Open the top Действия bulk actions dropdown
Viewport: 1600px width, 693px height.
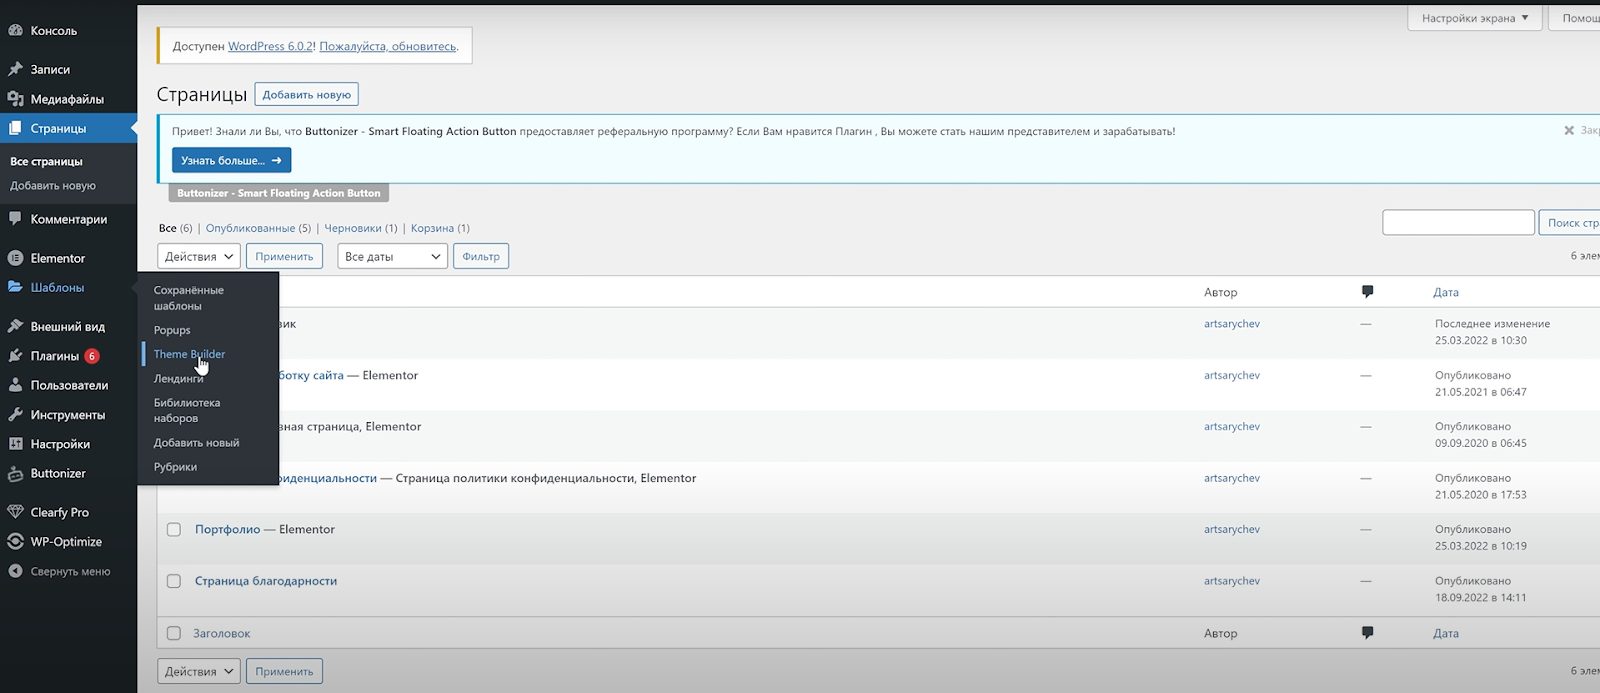199,257
